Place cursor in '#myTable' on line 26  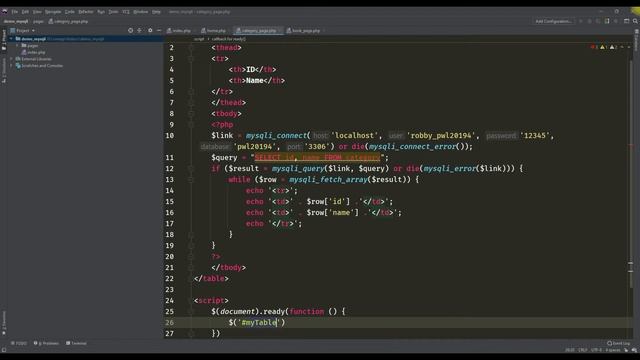click(x=259, y=322)
